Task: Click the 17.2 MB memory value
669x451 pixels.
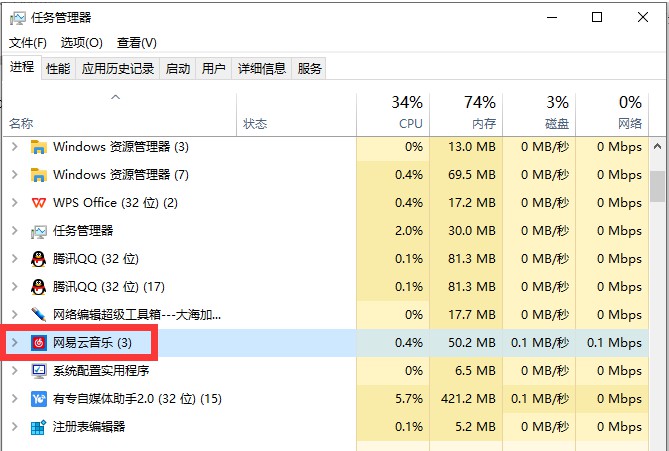Action: point(472,203)
